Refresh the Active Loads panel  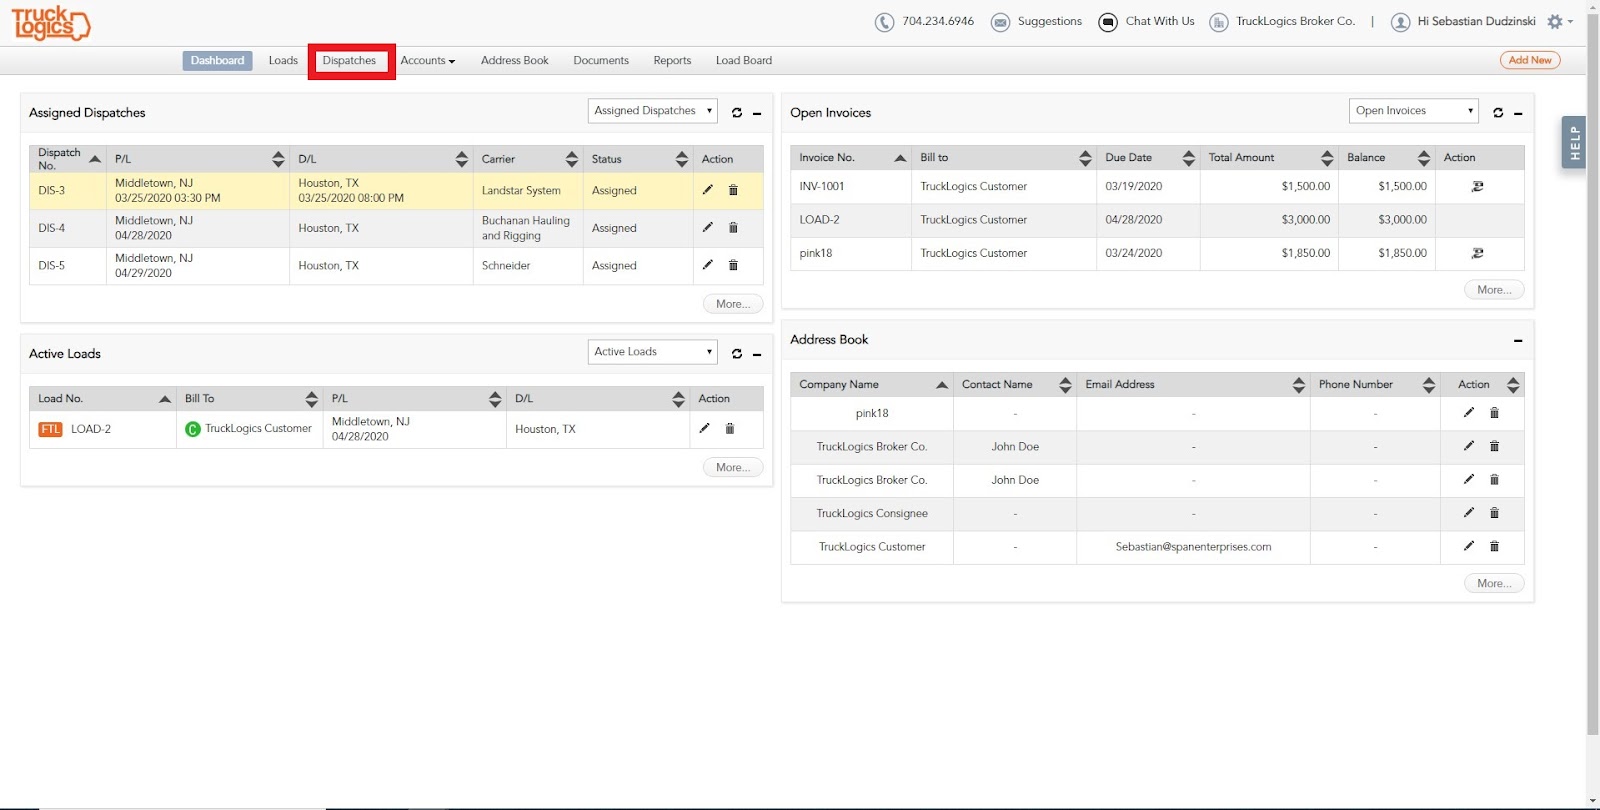click(x=737, y=354)
